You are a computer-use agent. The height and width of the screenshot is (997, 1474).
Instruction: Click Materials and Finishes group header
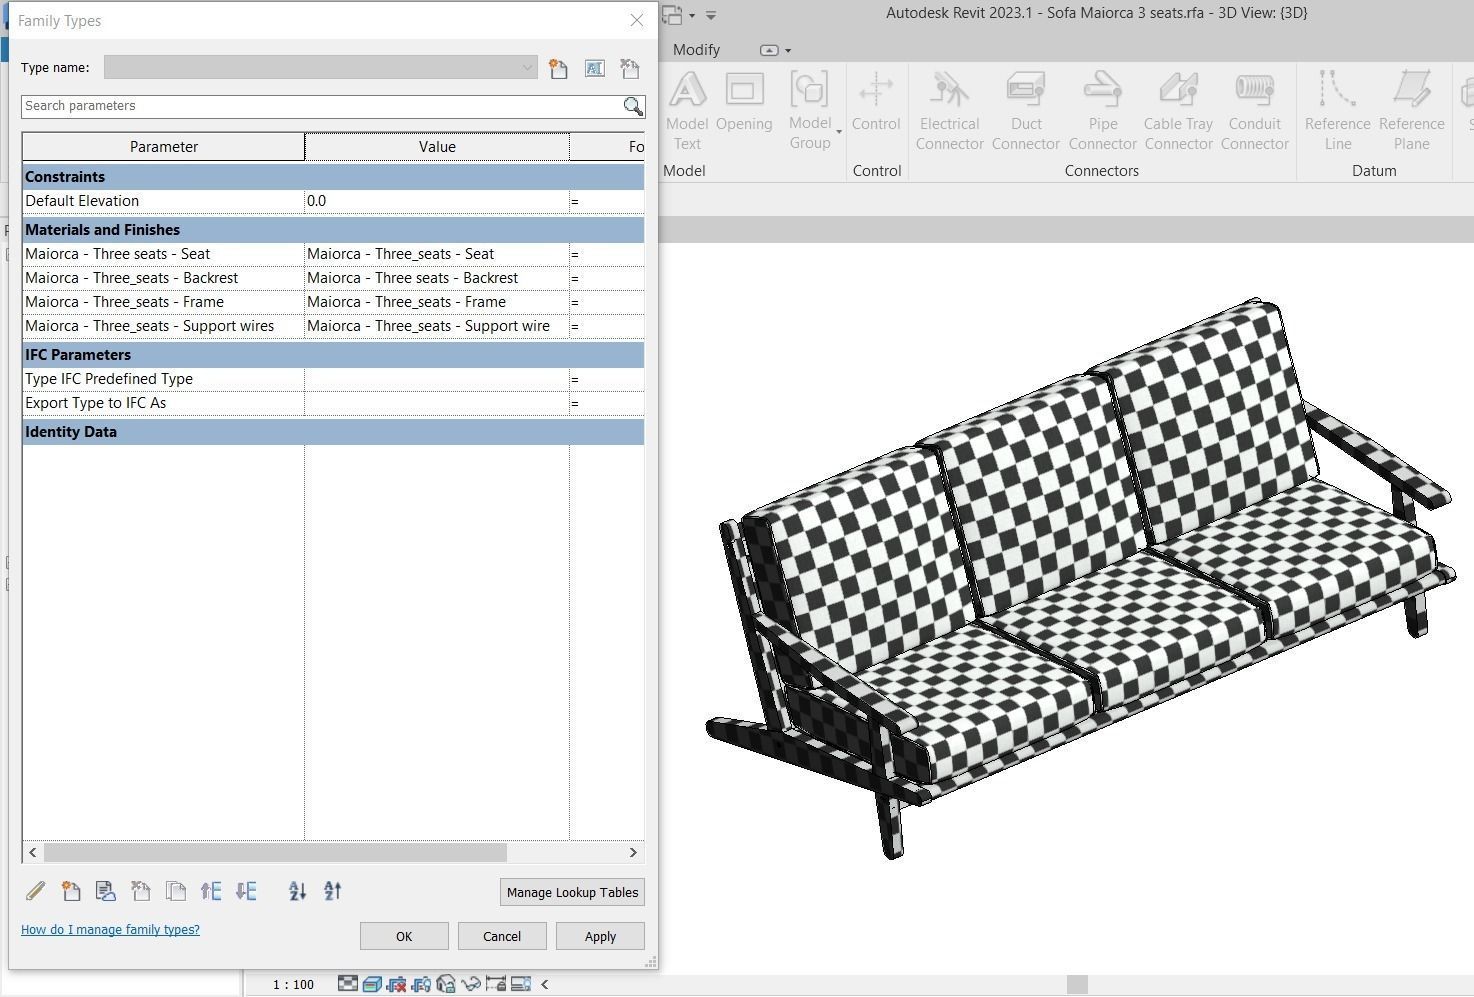[x=333, y=230]
